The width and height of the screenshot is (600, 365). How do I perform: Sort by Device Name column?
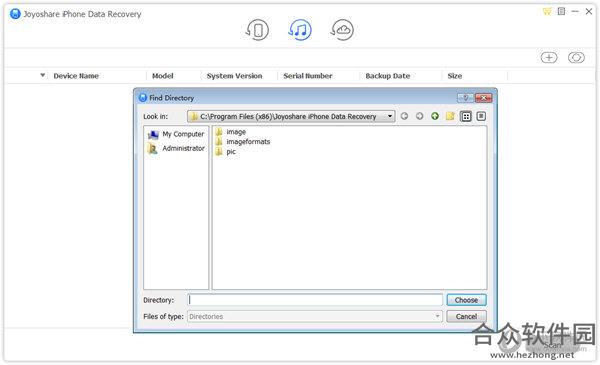[x=76, y=76]
